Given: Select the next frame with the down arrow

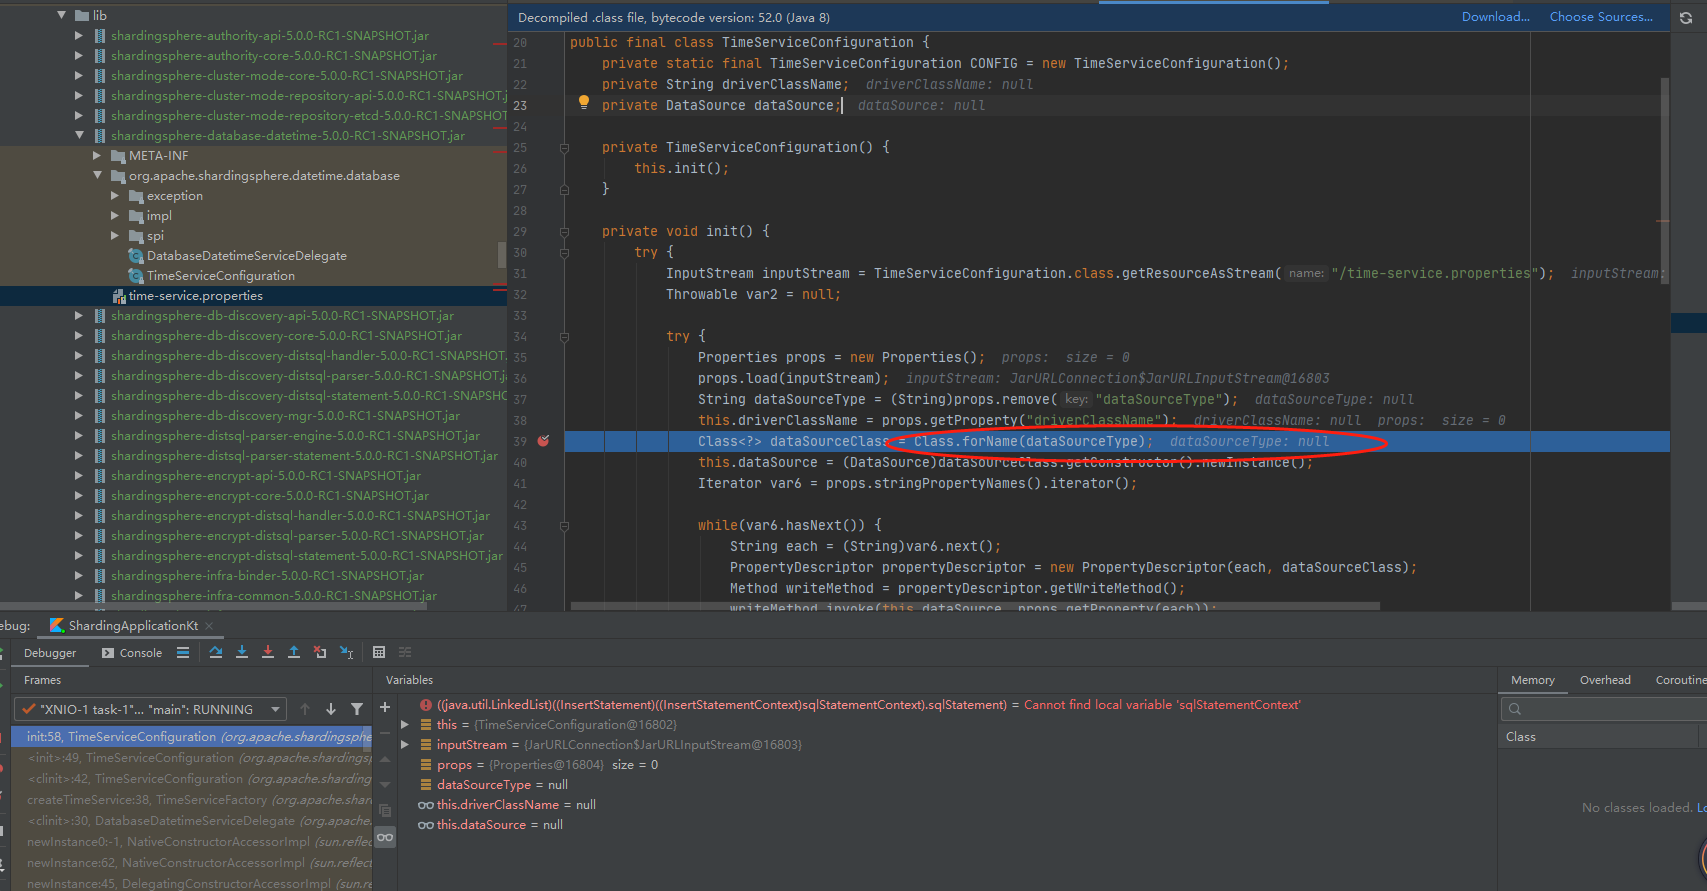Looking at the screenshot, I should coord(331,709).
